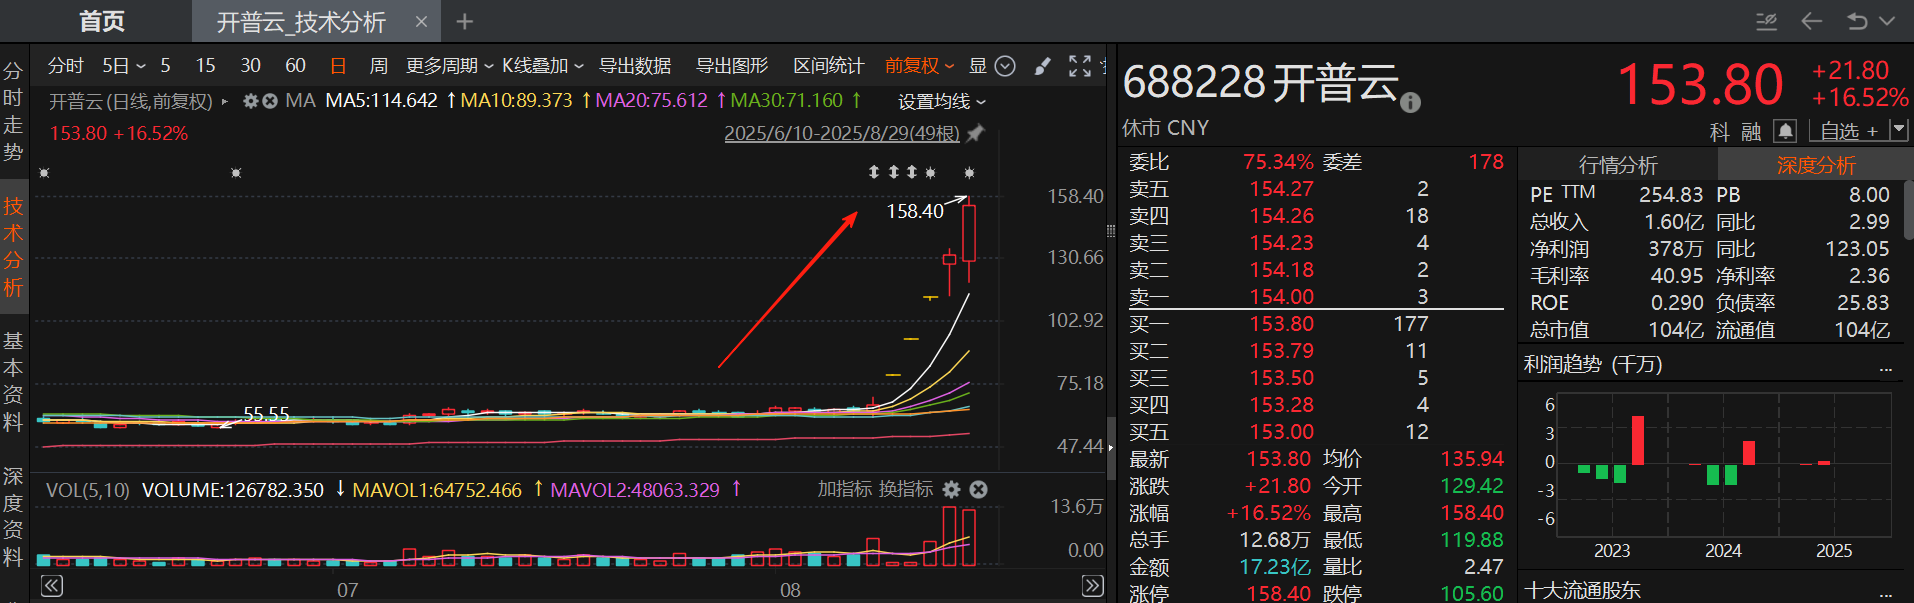This screenshot has width=1914, height=603.
Task: Expand the 更多周期 dropdown
Action: 449,66
